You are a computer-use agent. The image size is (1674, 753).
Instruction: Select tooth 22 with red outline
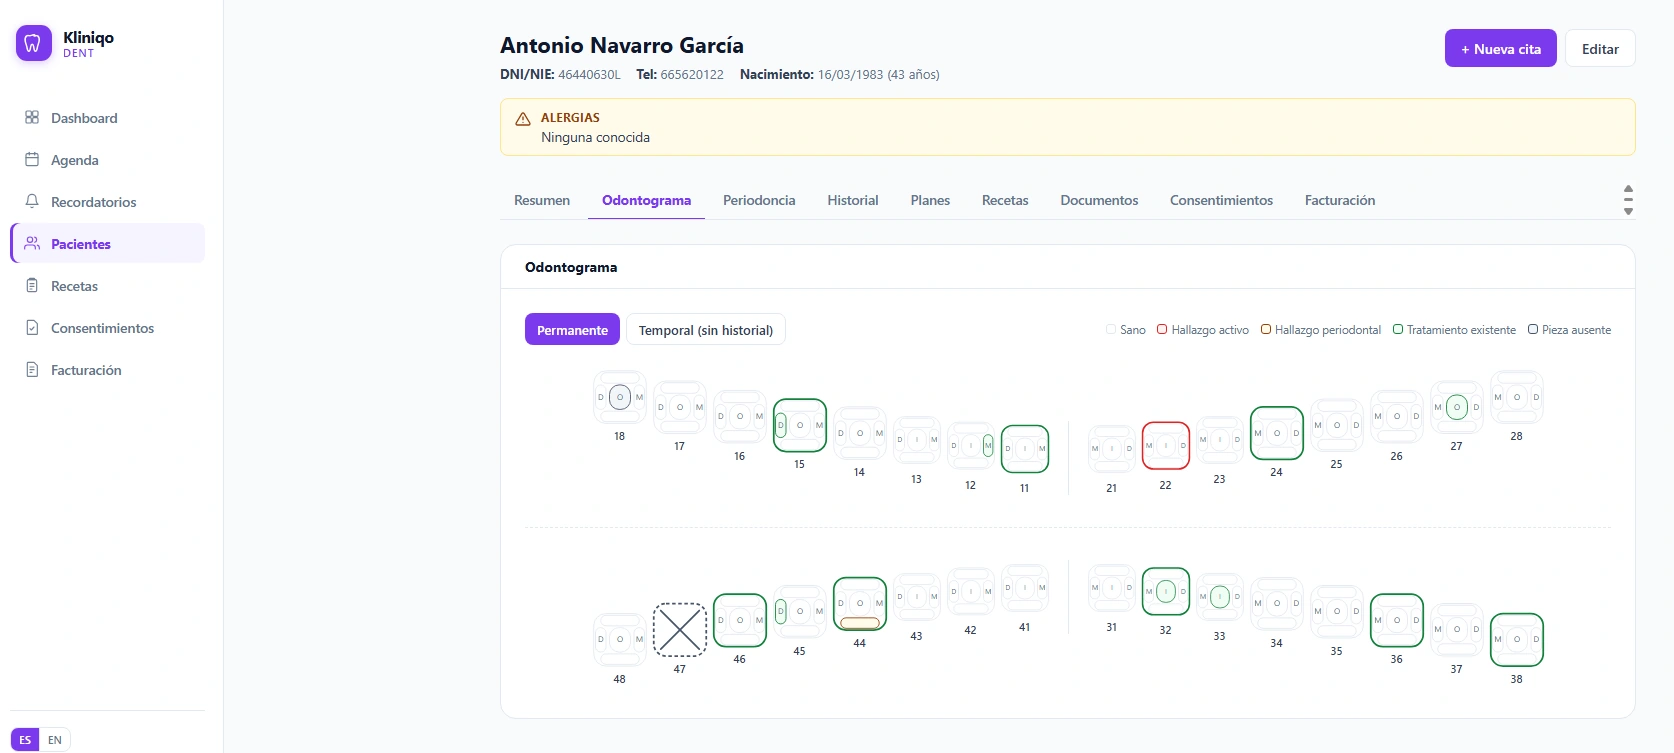point(1166,446)
